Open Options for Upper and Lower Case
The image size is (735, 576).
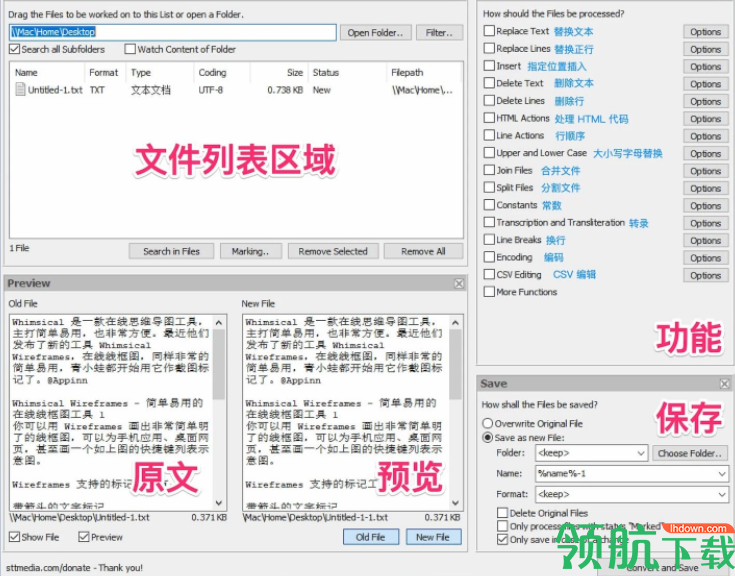(705, 154)
